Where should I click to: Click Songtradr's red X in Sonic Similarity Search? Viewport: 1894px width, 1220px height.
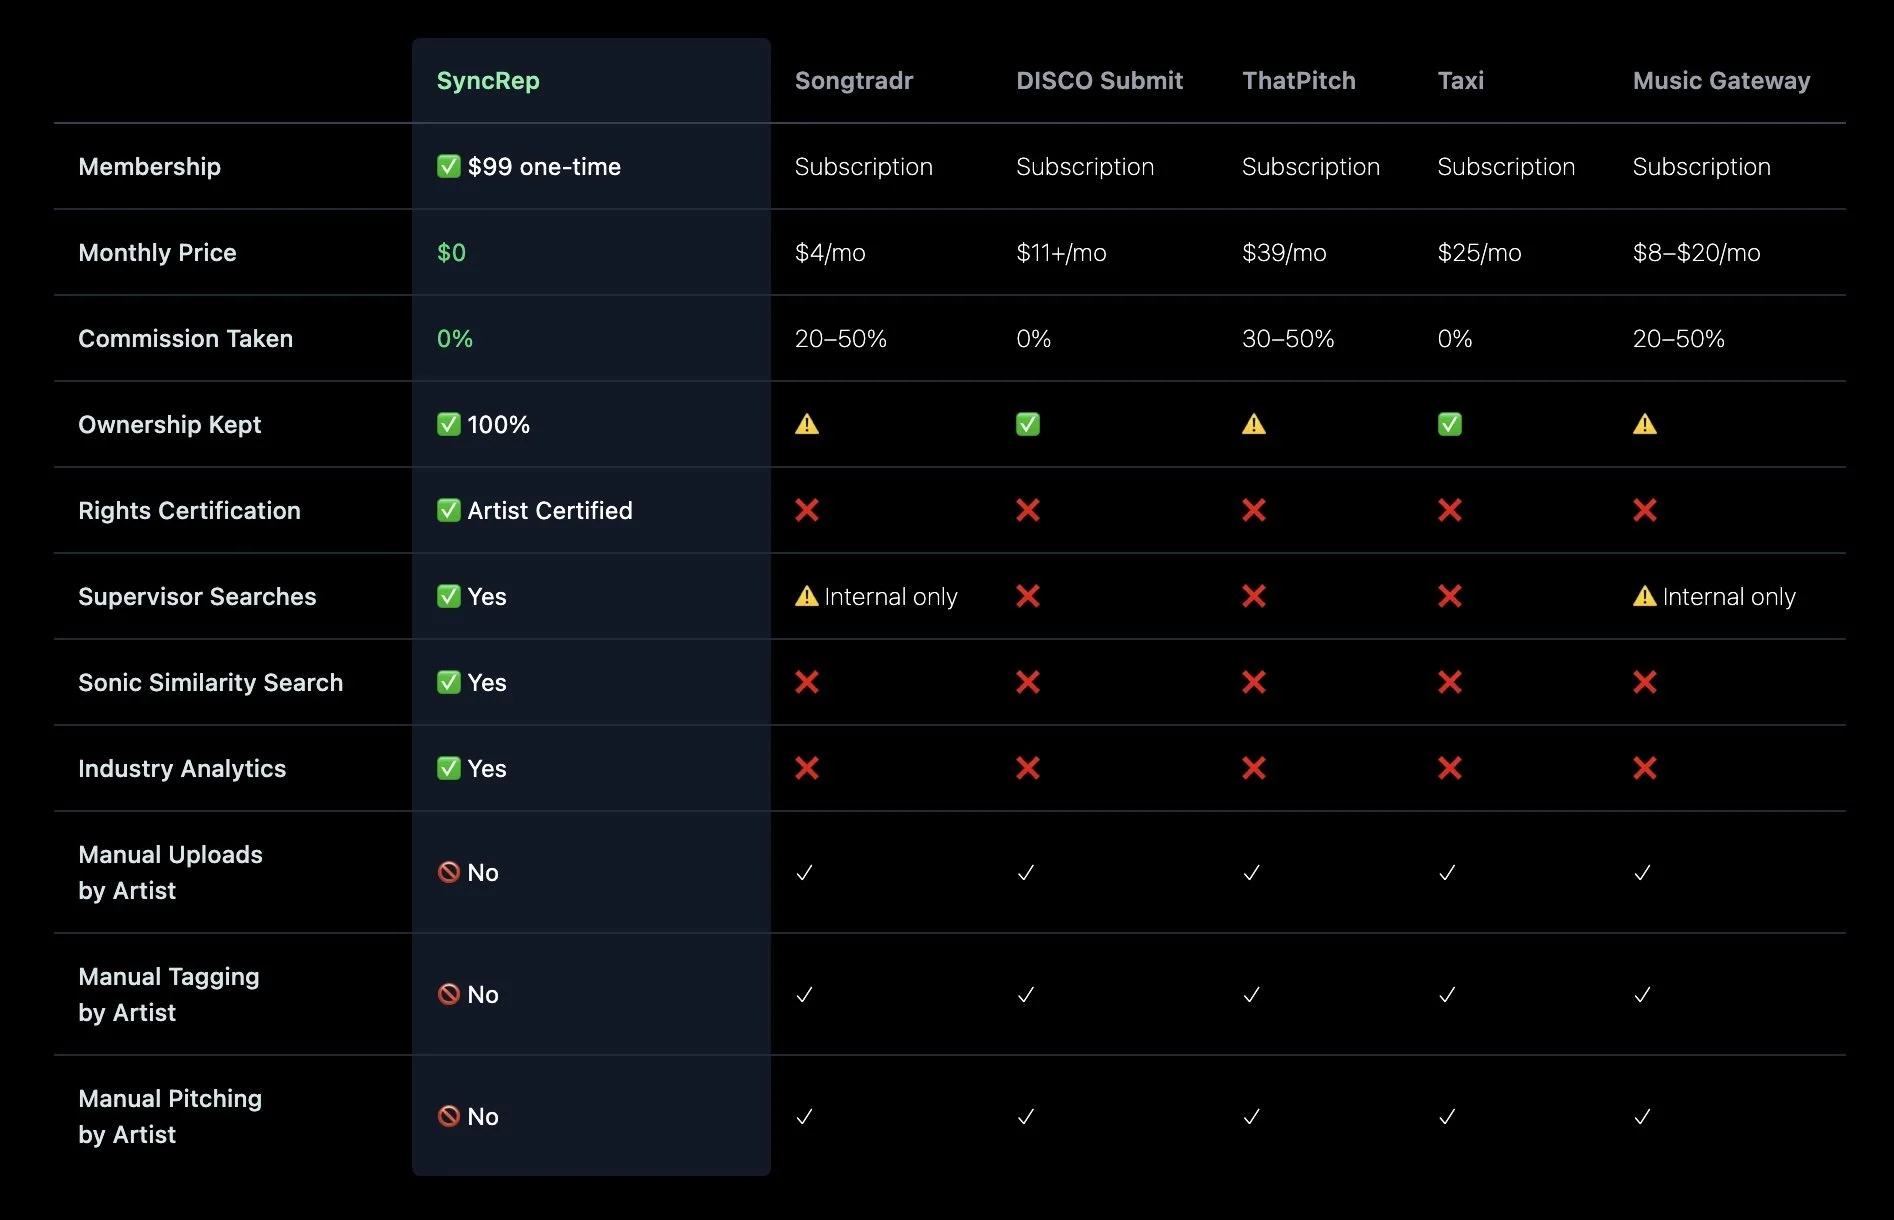tap(807, 682)
